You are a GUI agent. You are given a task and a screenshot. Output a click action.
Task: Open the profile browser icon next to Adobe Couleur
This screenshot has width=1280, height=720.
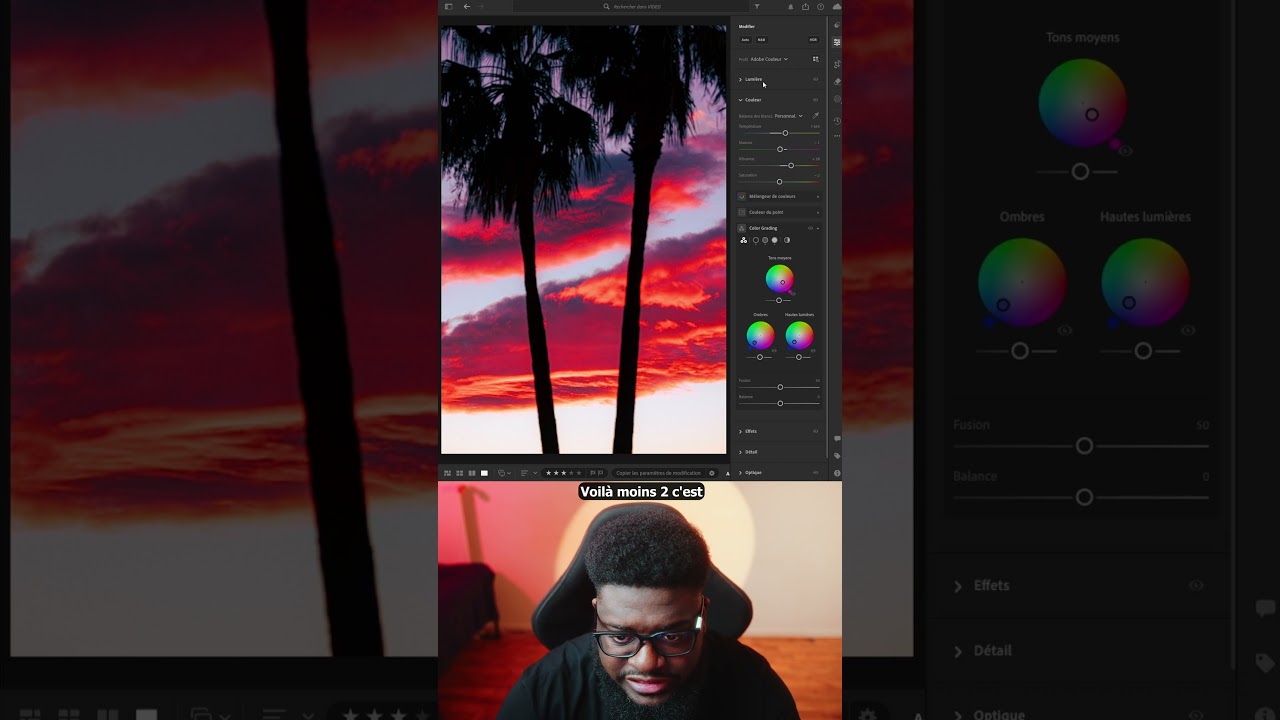pyautogui.click(x=816, y=59)
